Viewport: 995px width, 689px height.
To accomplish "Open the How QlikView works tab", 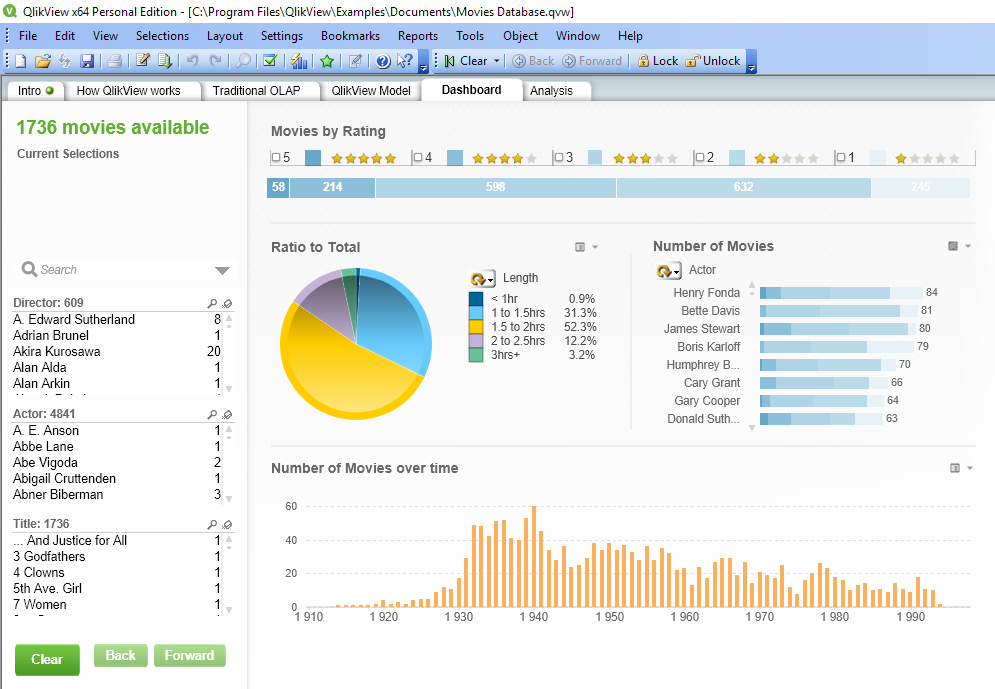I will (129, 91).
